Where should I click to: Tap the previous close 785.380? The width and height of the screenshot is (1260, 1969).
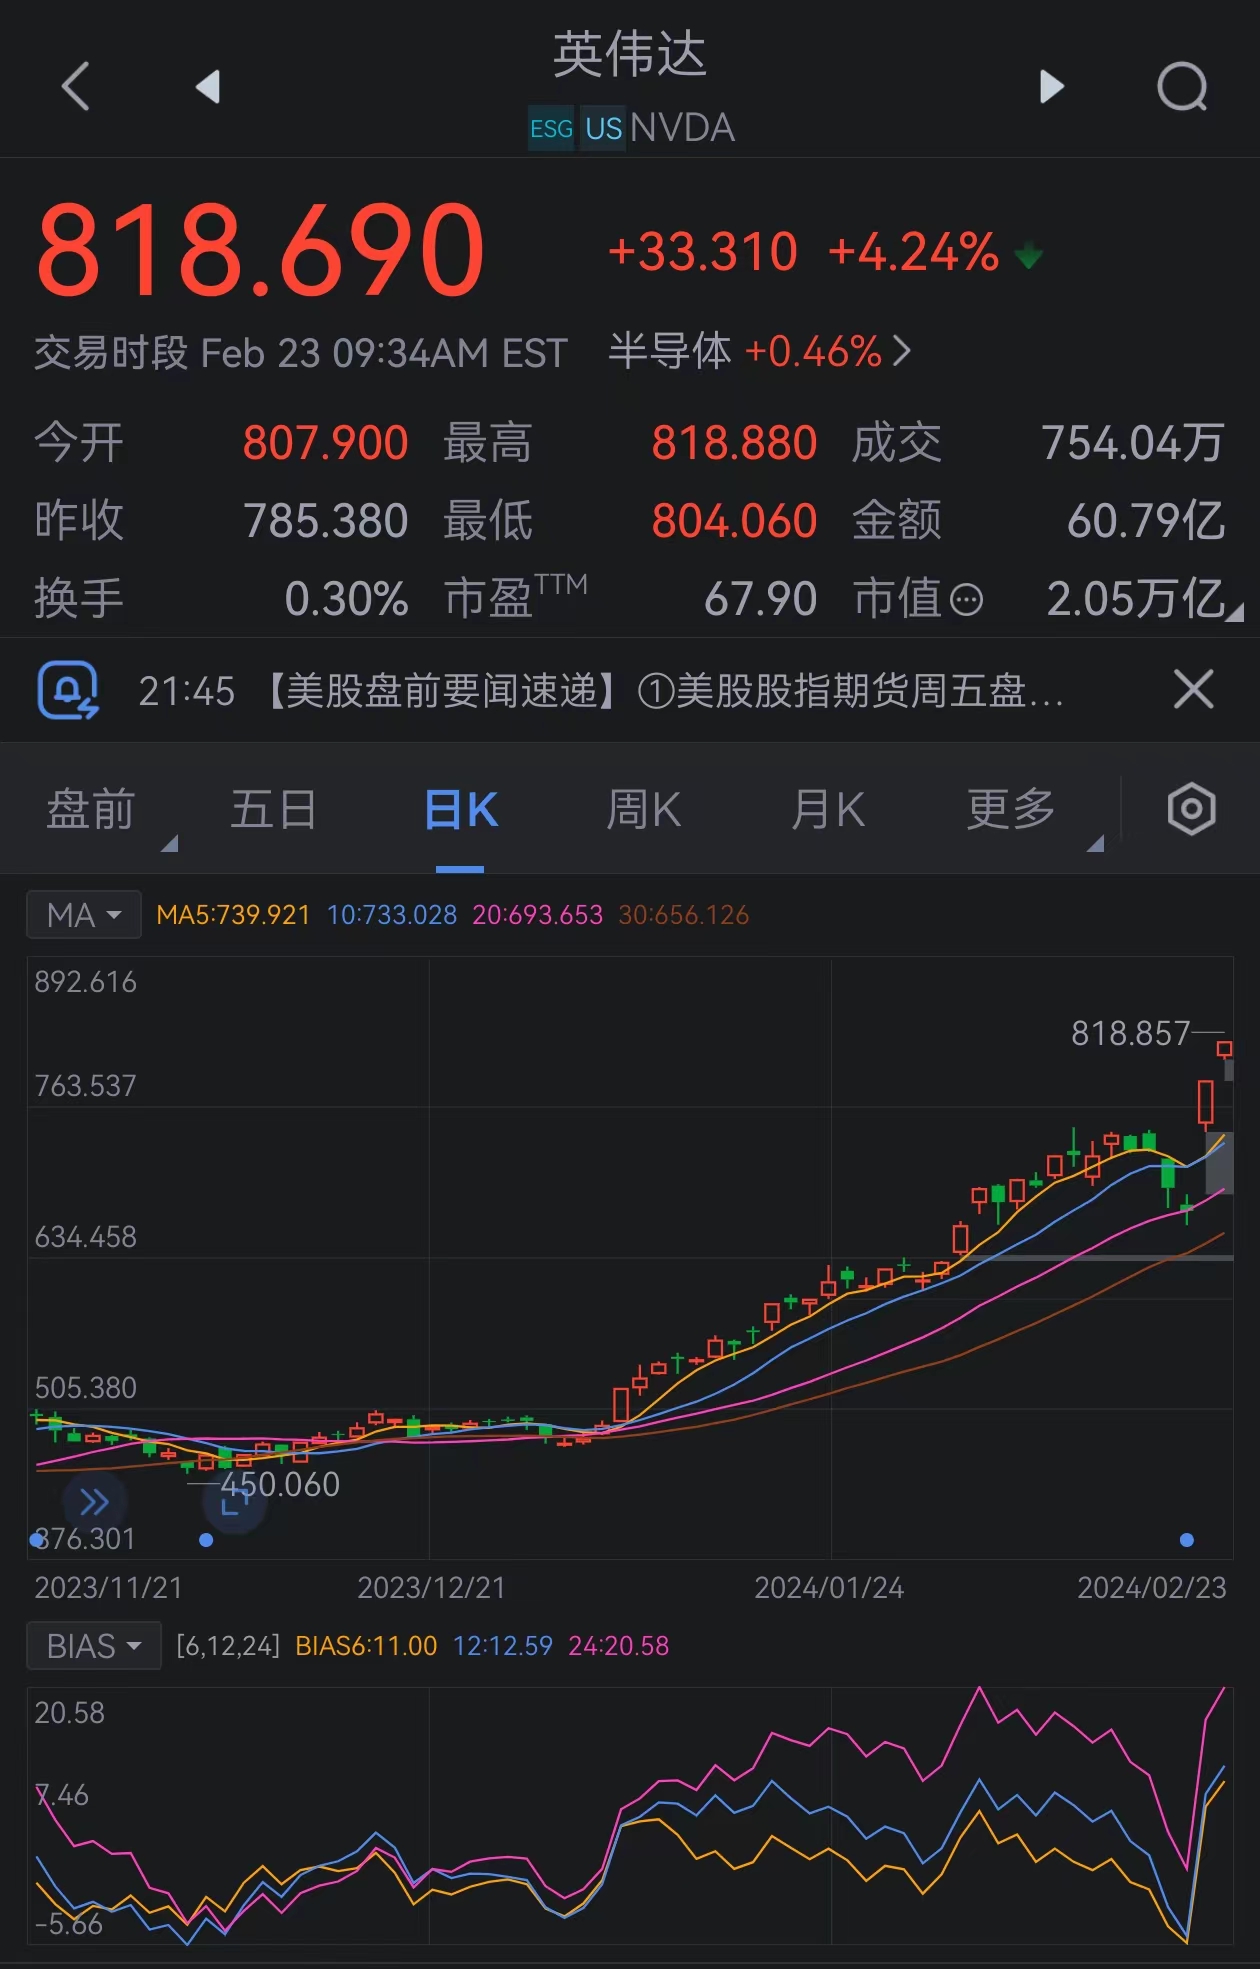tap(325, 521)
